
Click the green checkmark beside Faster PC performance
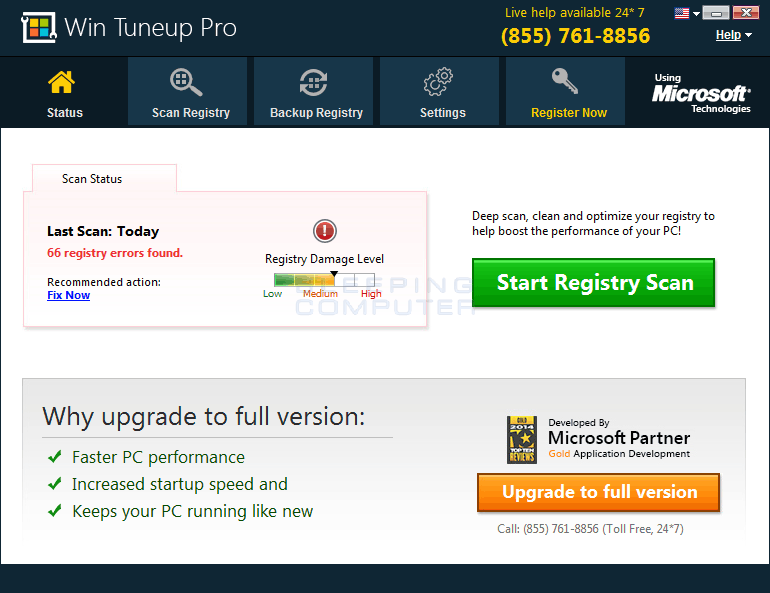point(55,457)
